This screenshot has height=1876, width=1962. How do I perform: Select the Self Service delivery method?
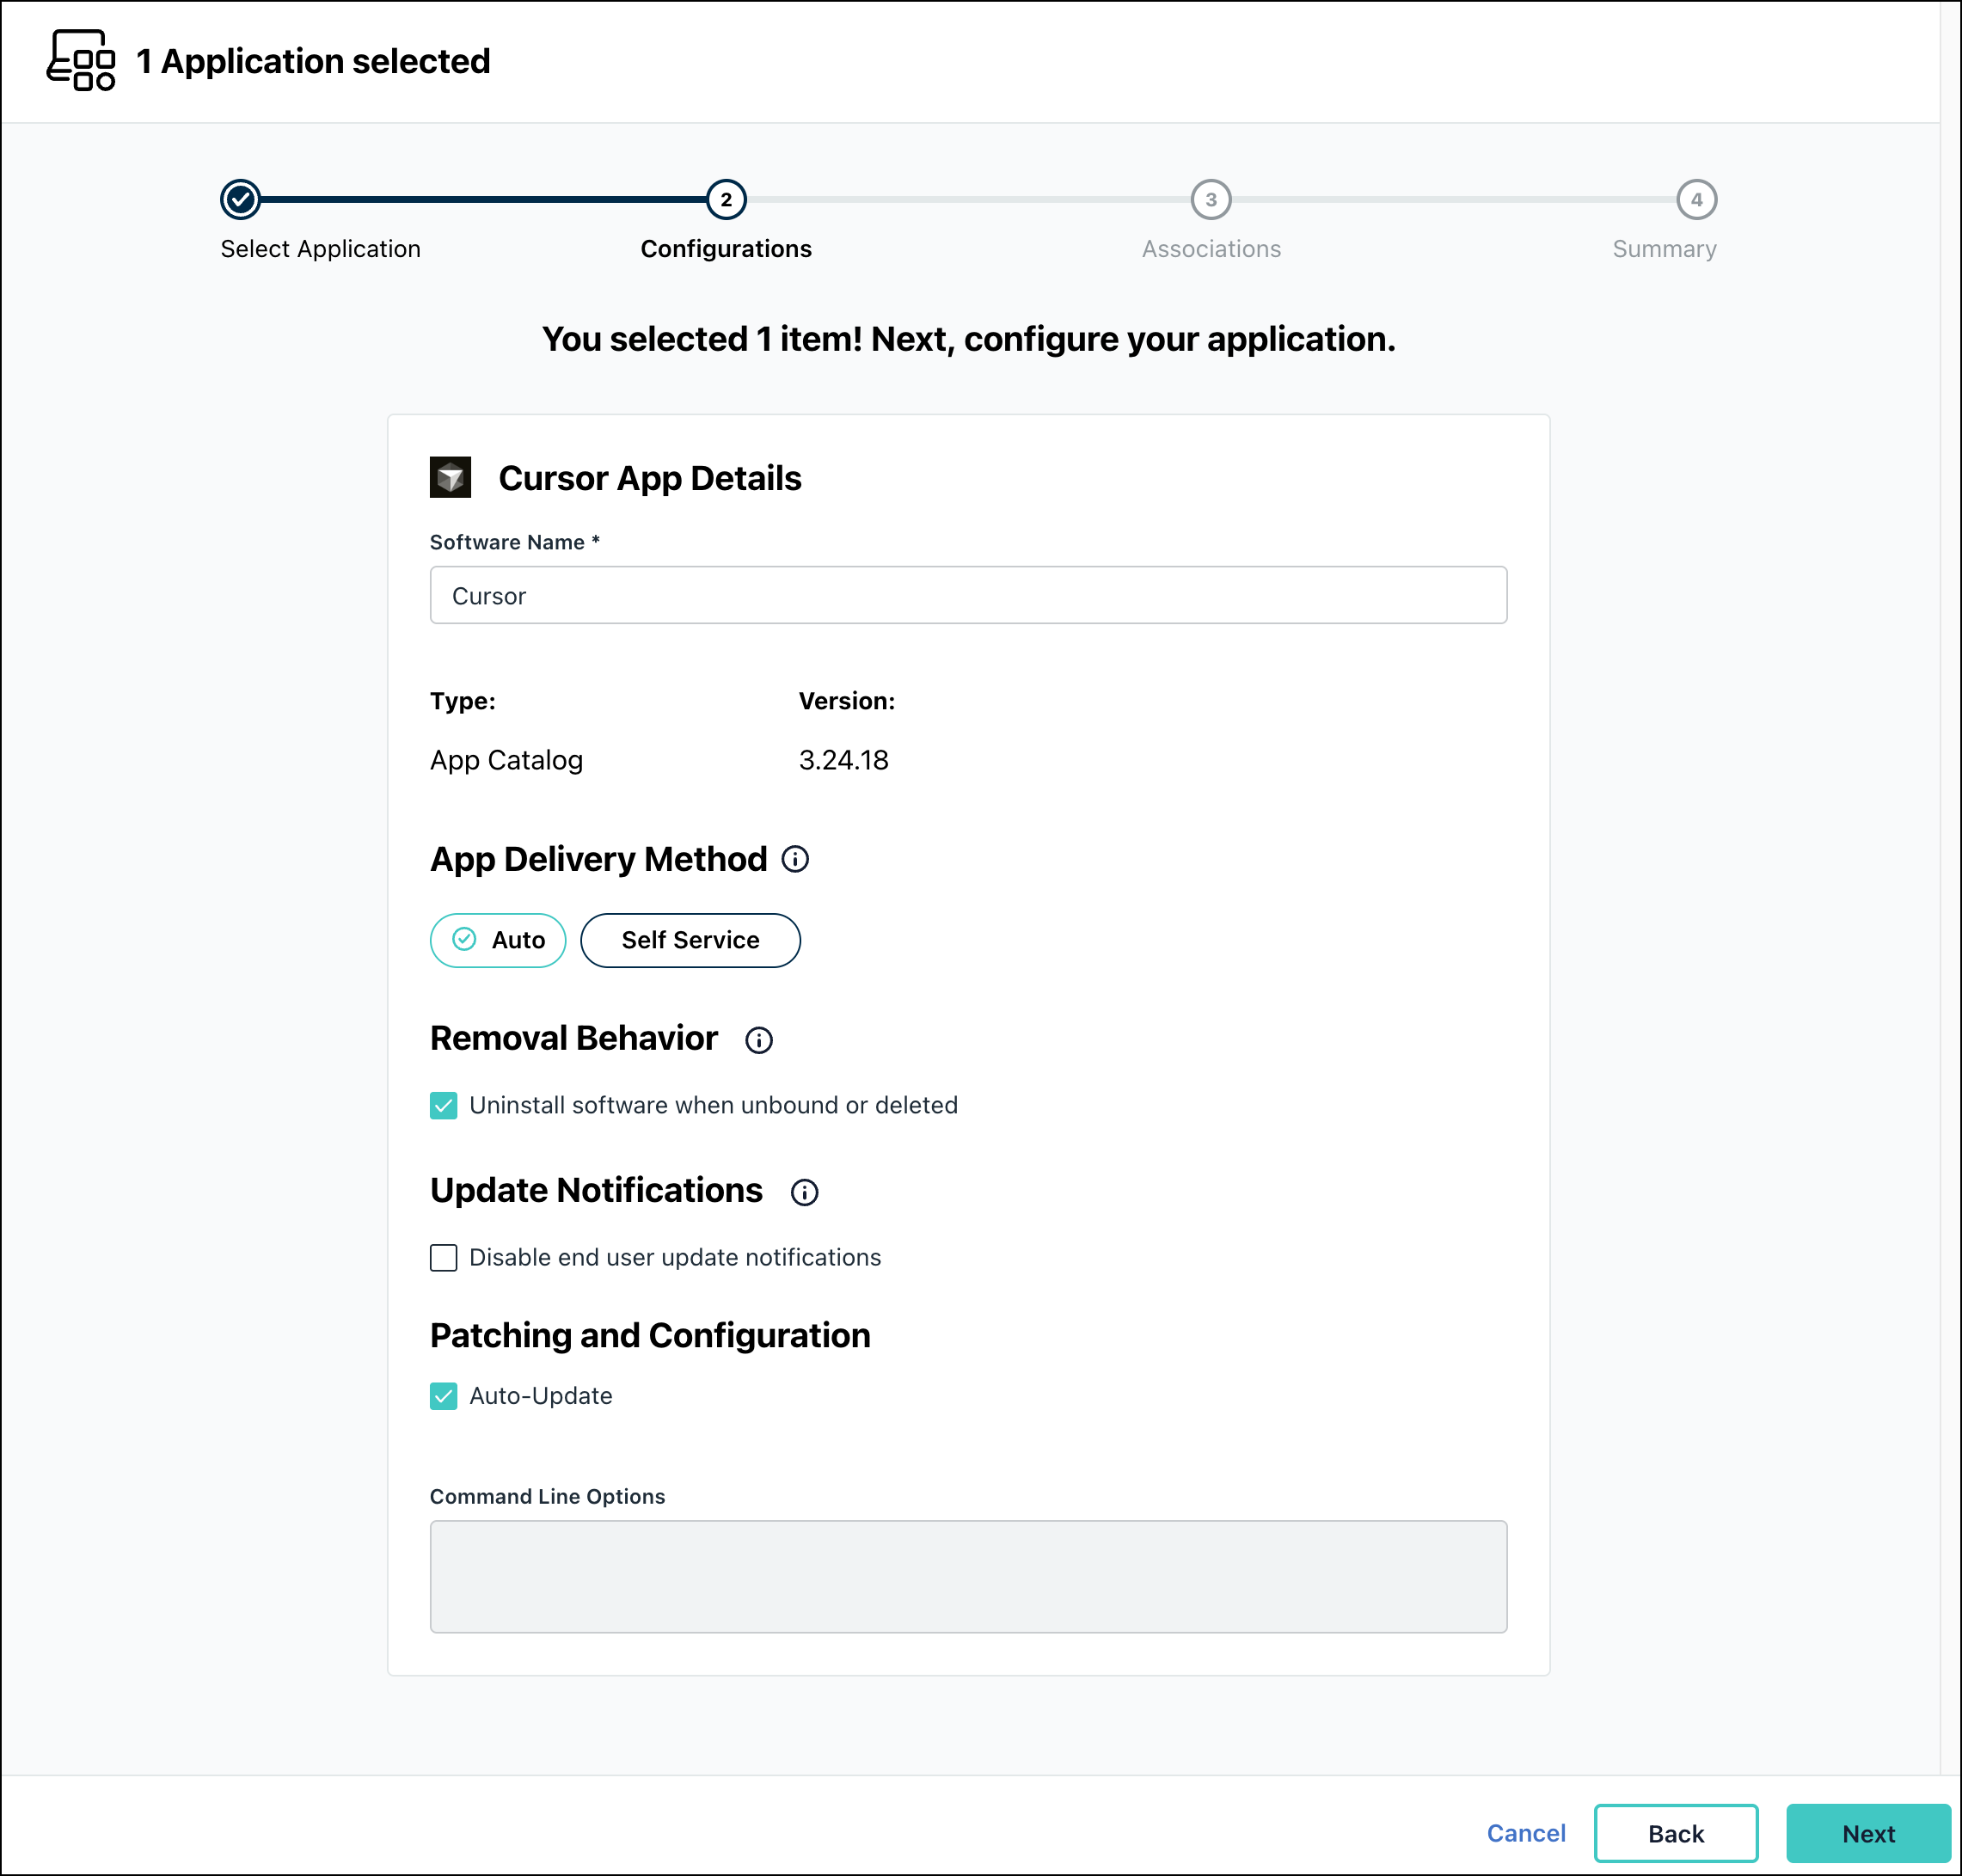(690, 940)
